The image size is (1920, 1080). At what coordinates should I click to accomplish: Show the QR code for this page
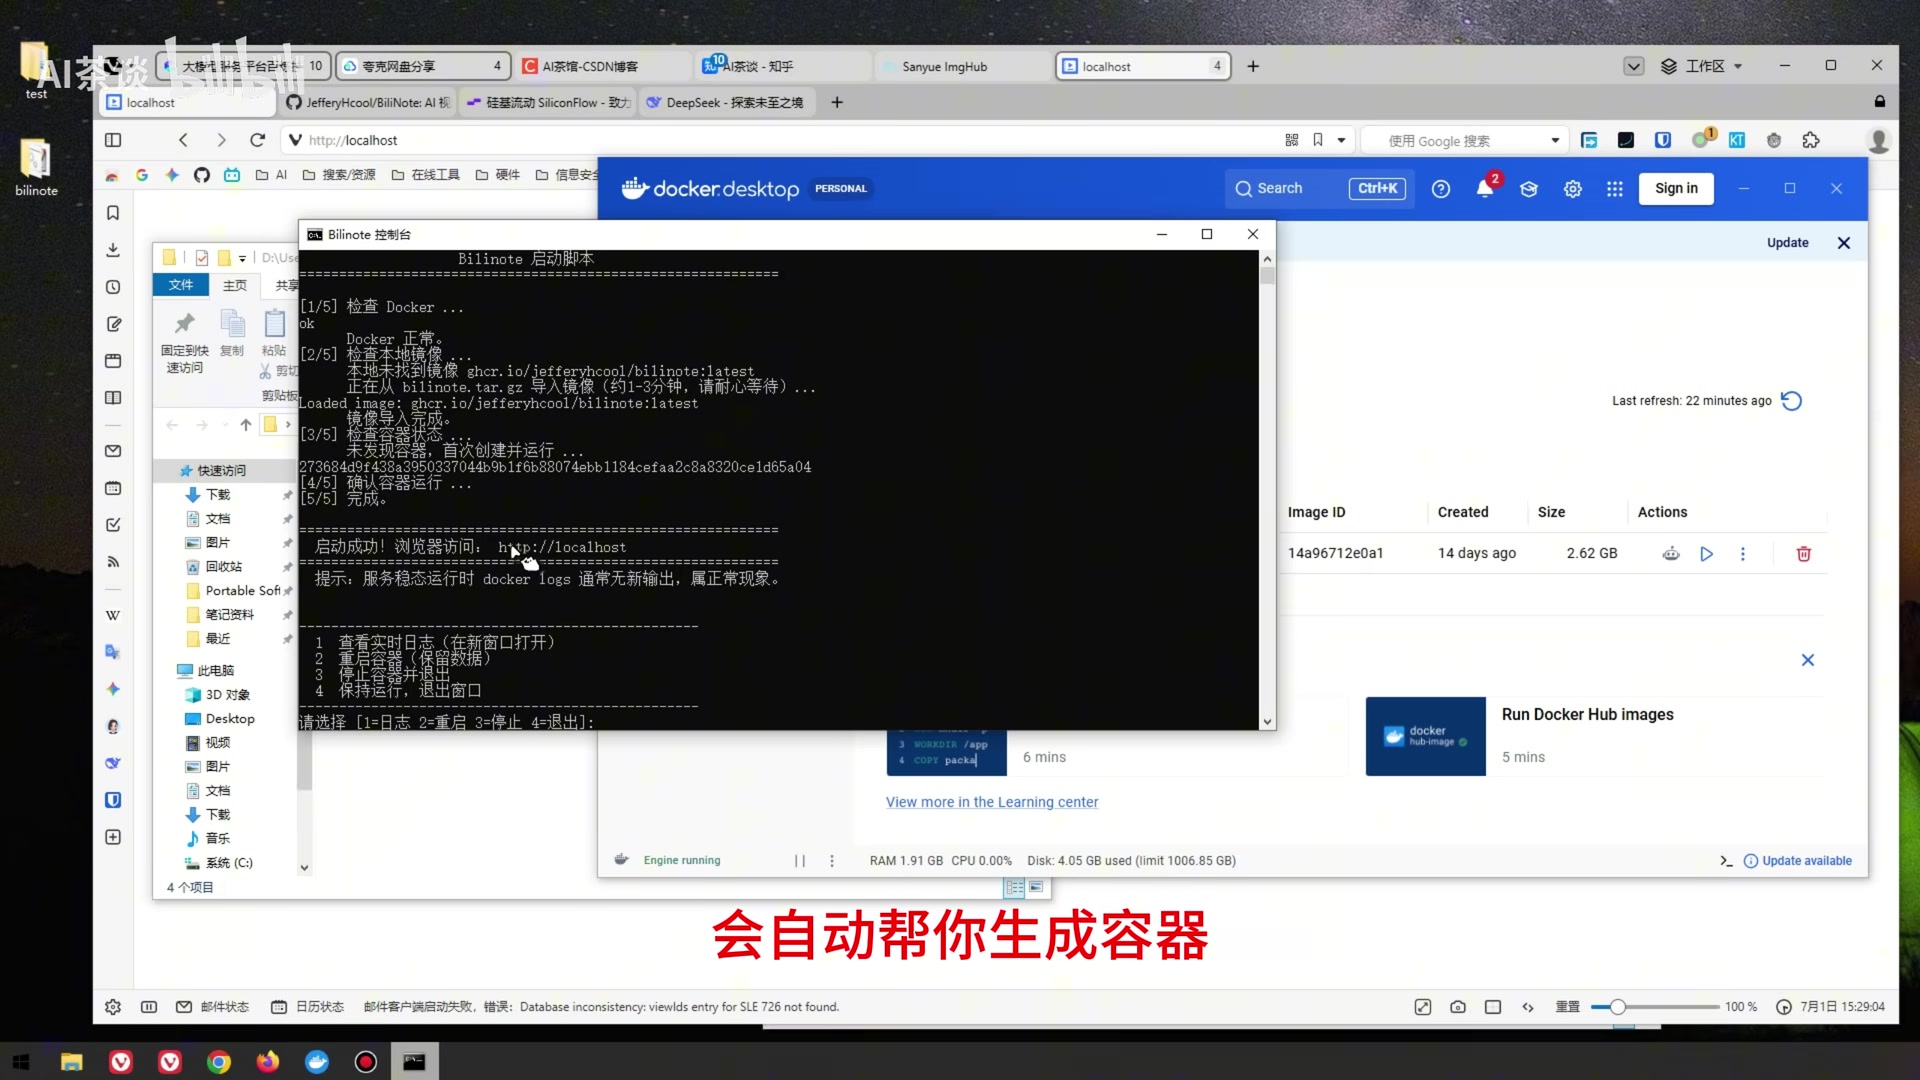(1291, 141)
